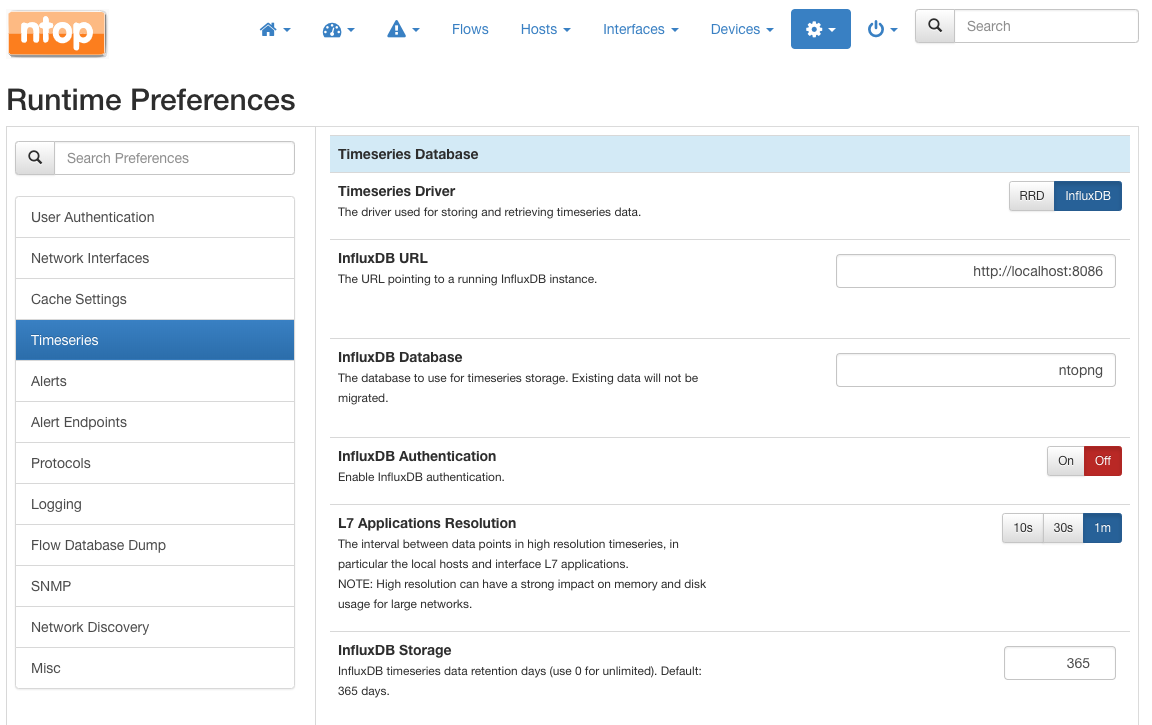Viewport: 1152px width, 725px height.
Task: Open the dashboard gauge icon menu
Action: tap(339, 29)
